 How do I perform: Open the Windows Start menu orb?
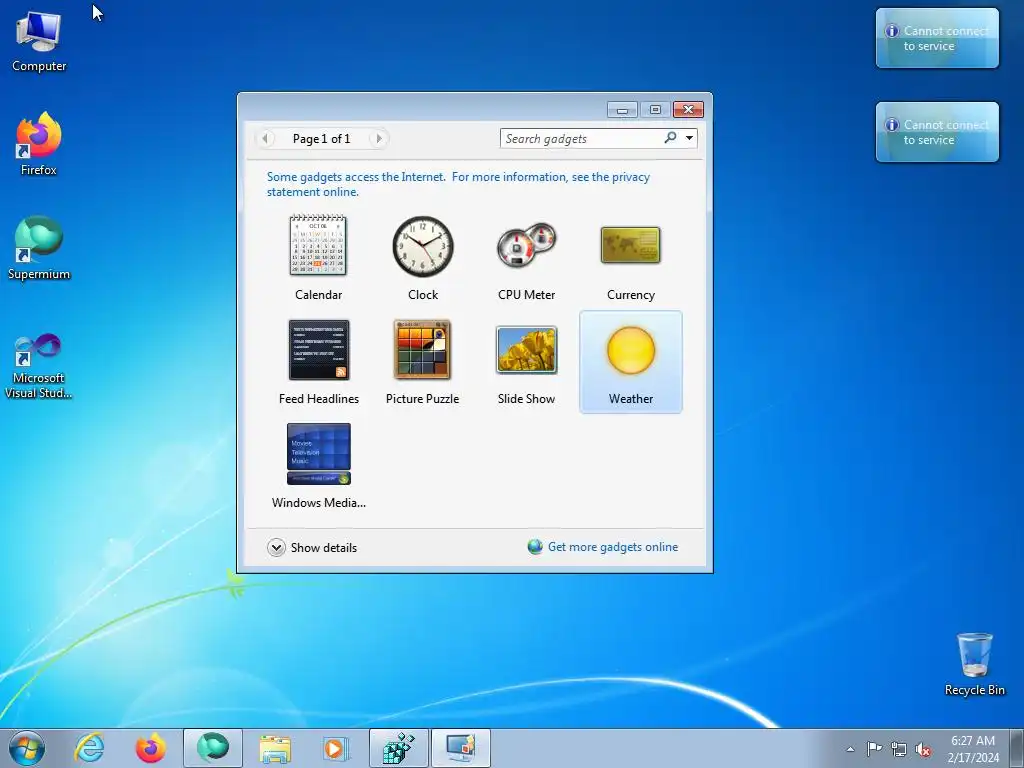[26, 748]
